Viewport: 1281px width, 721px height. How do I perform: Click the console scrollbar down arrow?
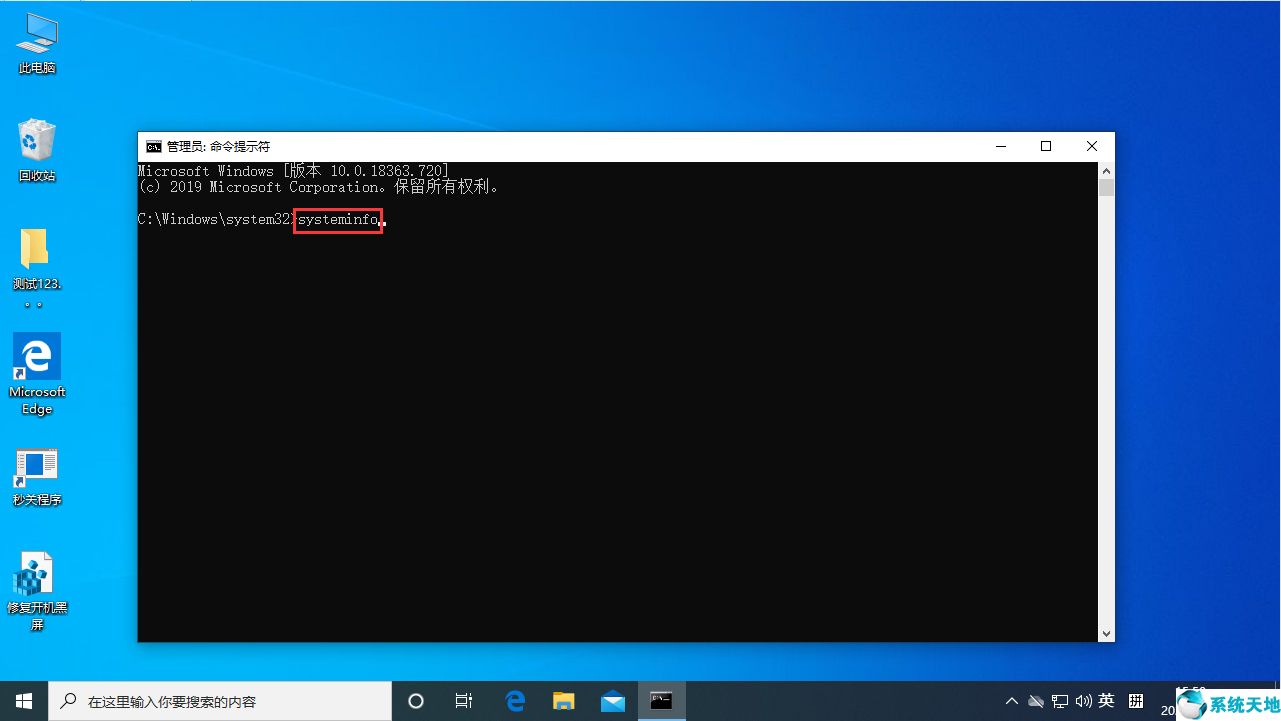pyautogui.click(x=1106, y=633)
